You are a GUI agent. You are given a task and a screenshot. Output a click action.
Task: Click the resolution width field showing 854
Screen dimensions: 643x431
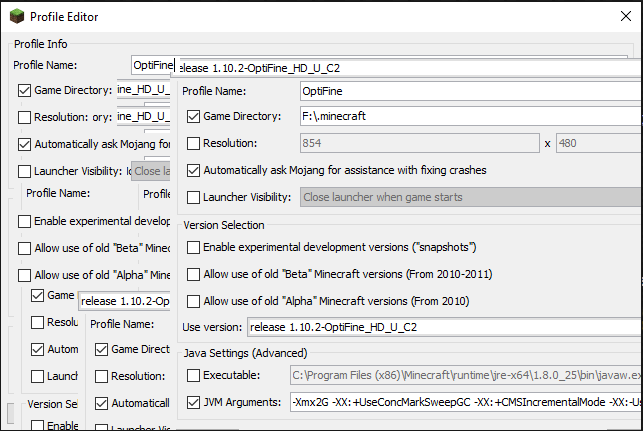(x=418, y=144)
